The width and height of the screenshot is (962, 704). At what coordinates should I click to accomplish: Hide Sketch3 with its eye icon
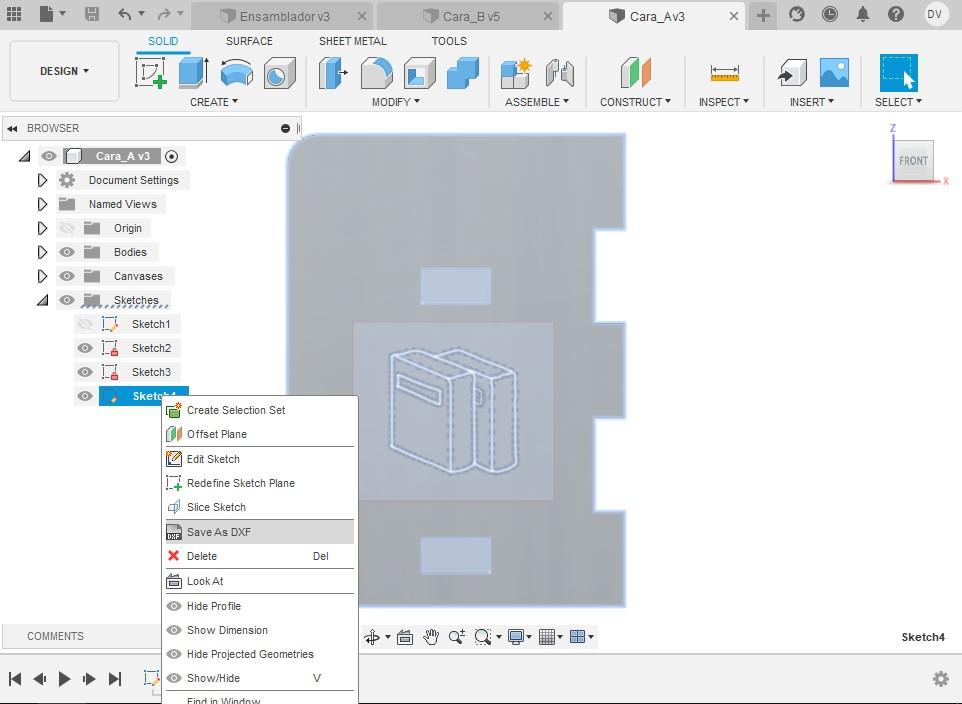[85, 372]
